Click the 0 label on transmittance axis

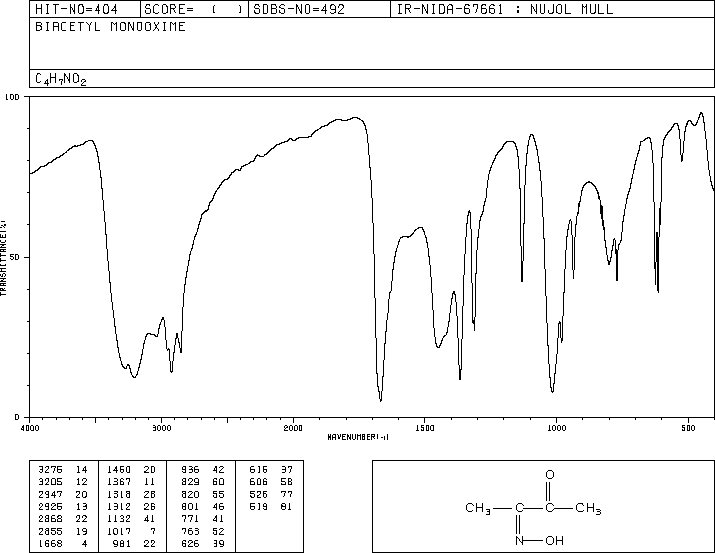(x=17, y=417)
